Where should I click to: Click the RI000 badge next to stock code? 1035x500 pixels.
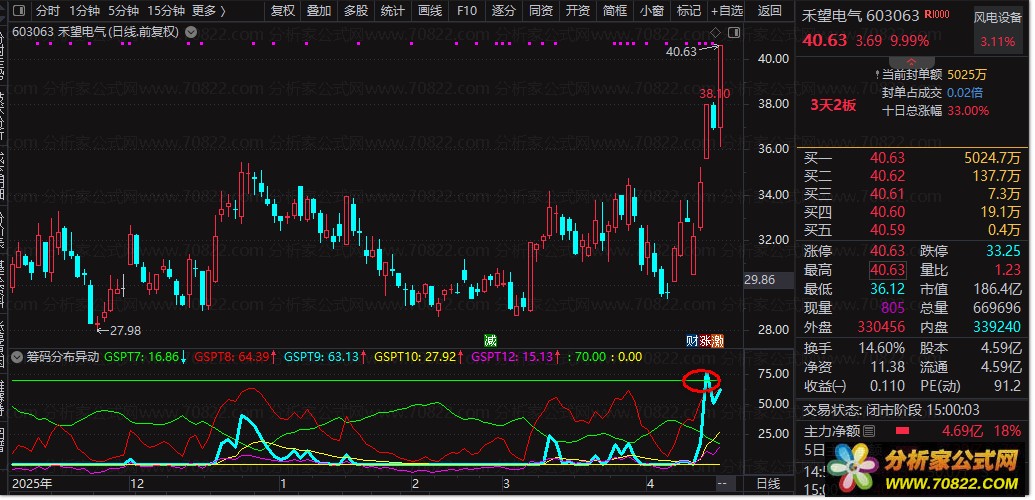937,15
